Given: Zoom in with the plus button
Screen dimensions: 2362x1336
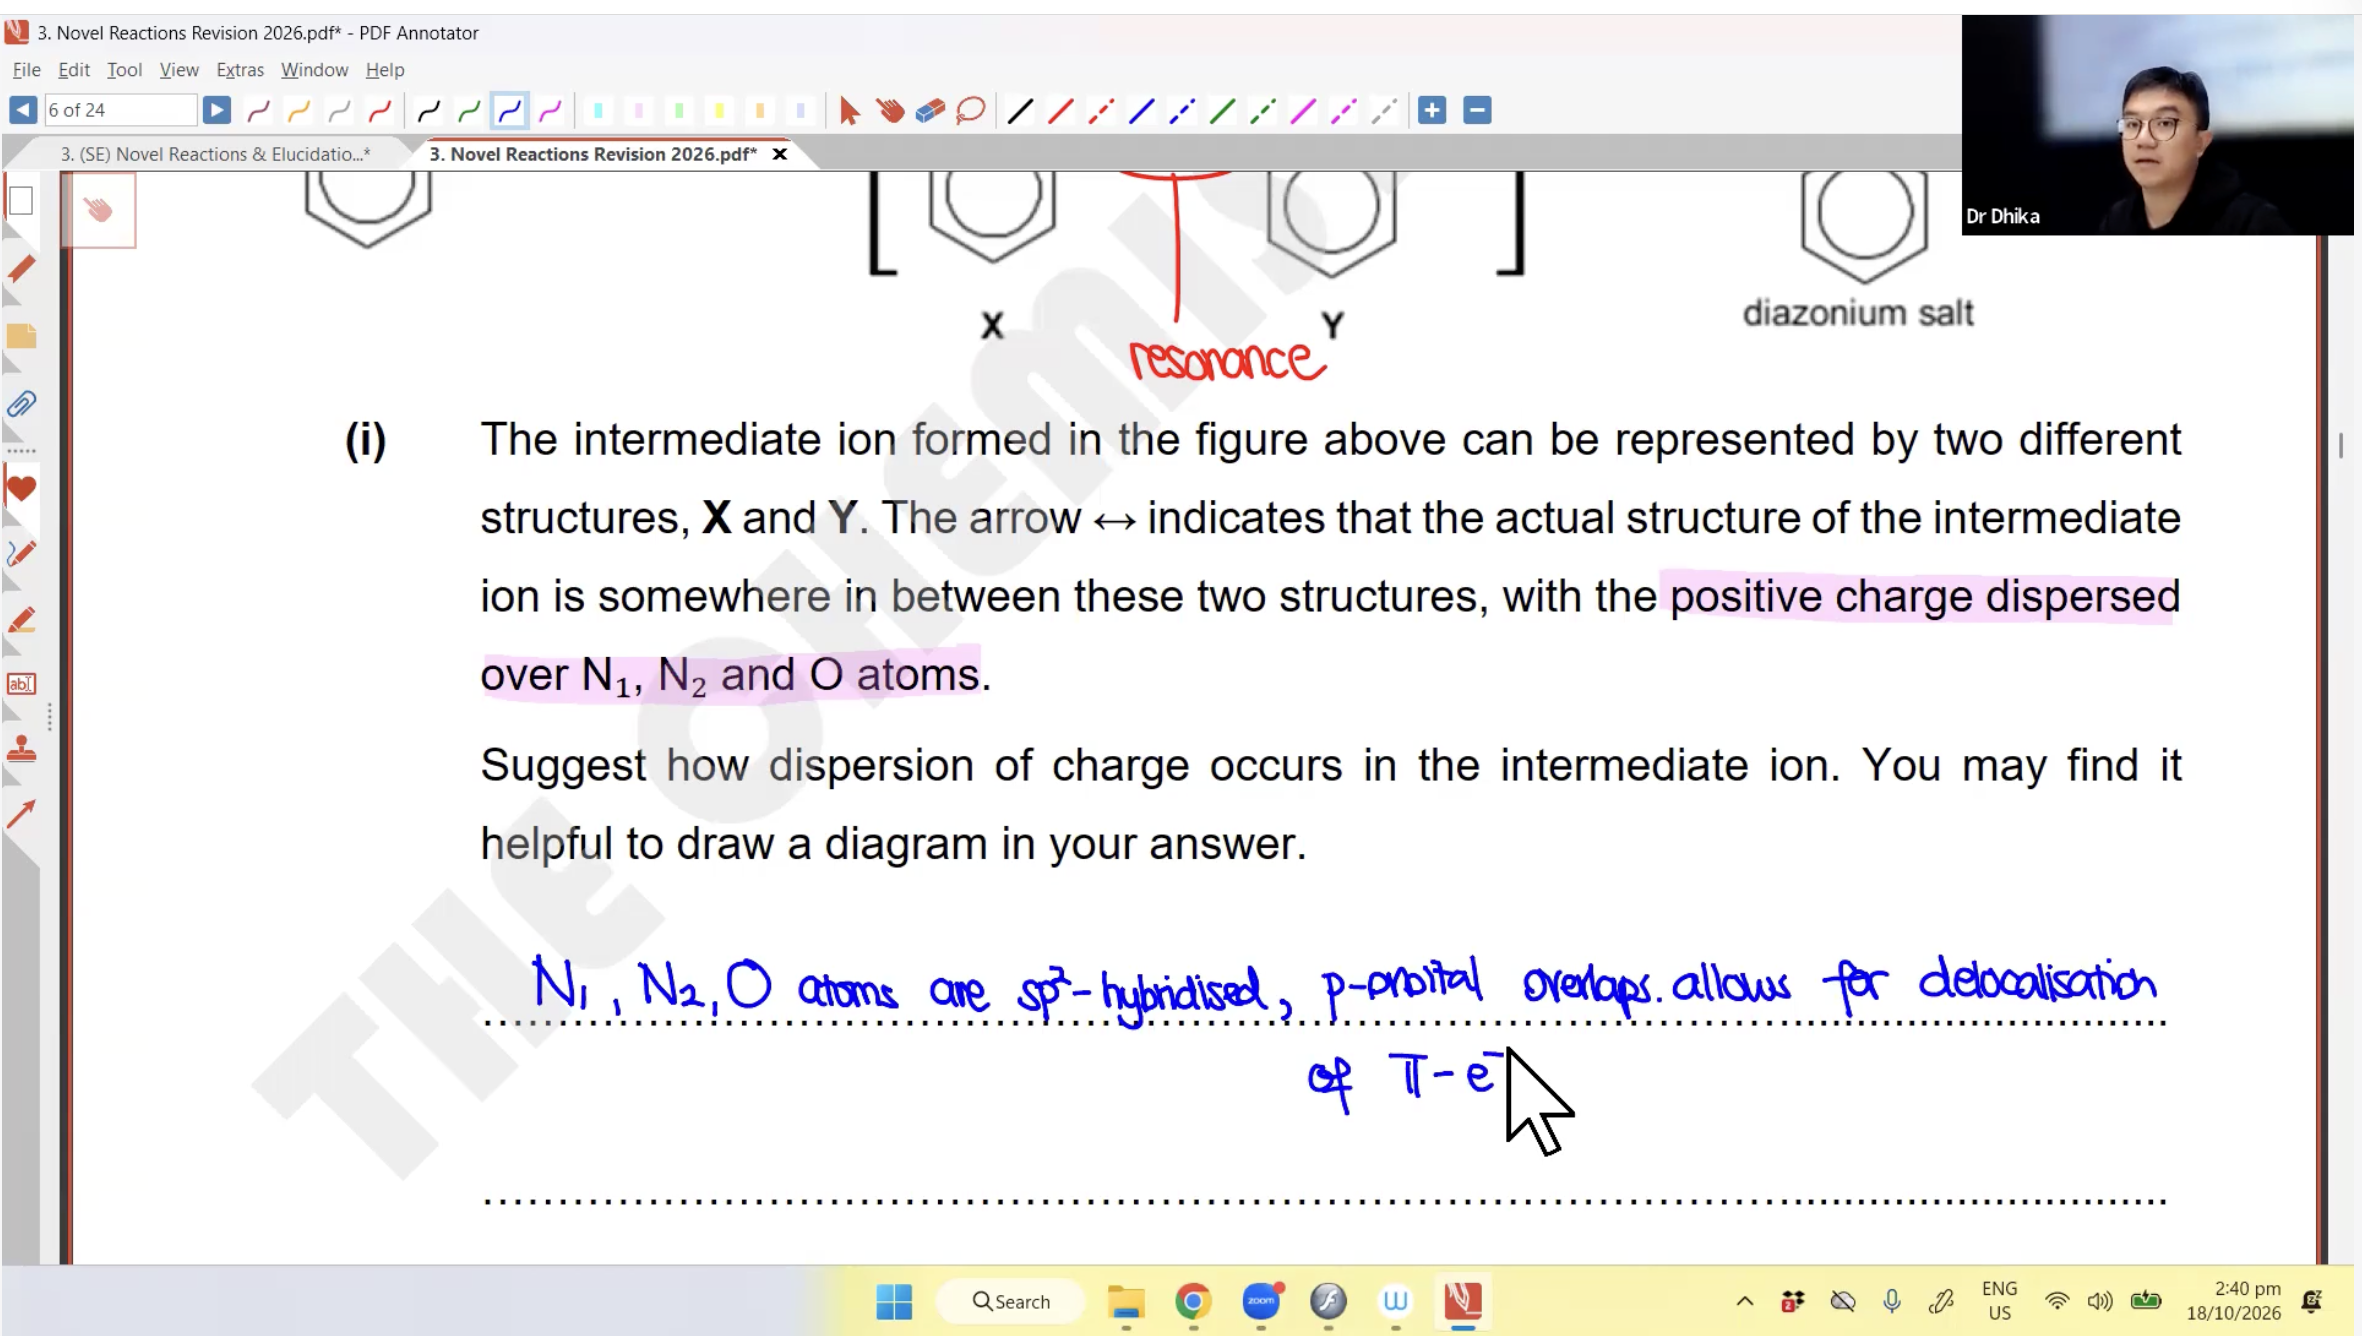Looking at the screenshot, I should click(x=1432, y=110).
